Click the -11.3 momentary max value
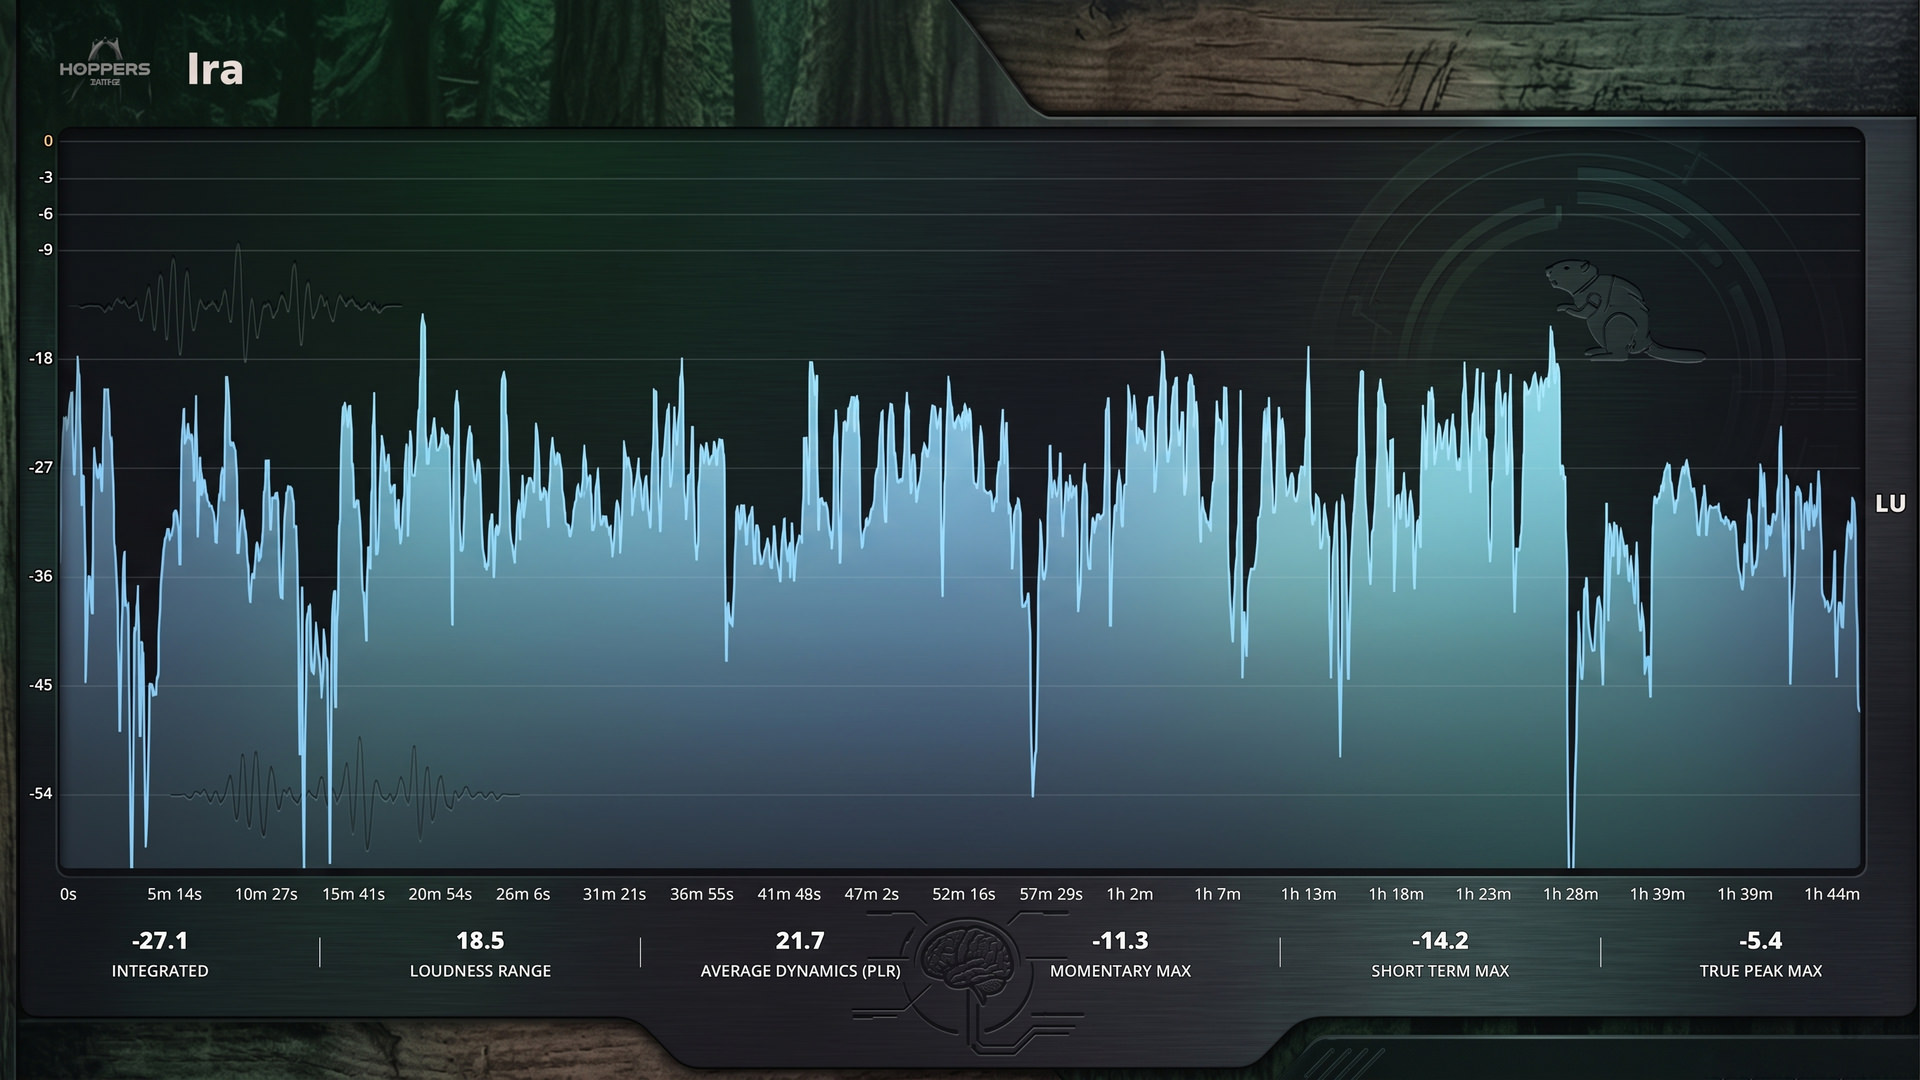The height and width of the screenshot is (1080, 1920). (x=1120, y=941)
